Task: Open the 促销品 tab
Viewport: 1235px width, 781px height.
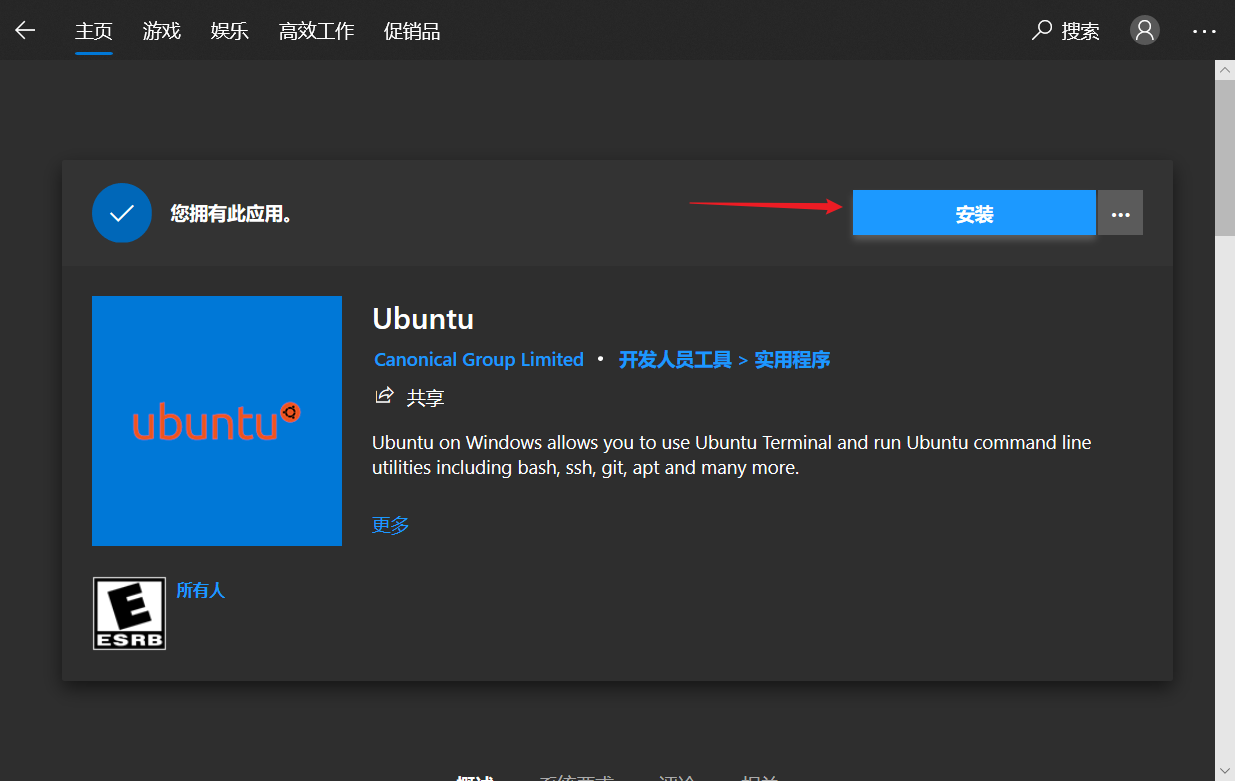Action: (x=412, y=31)
